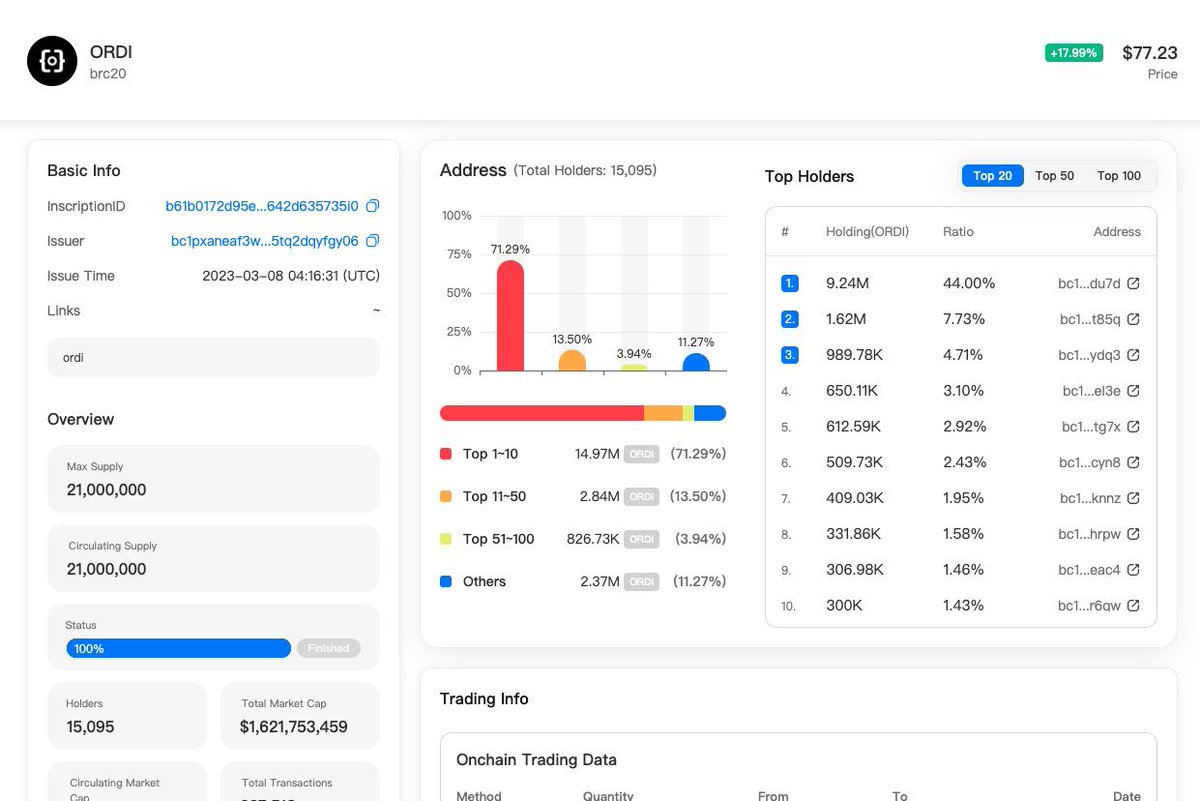Select the Top 20 holders tab

pyautogui.click(x=992, y=176)
